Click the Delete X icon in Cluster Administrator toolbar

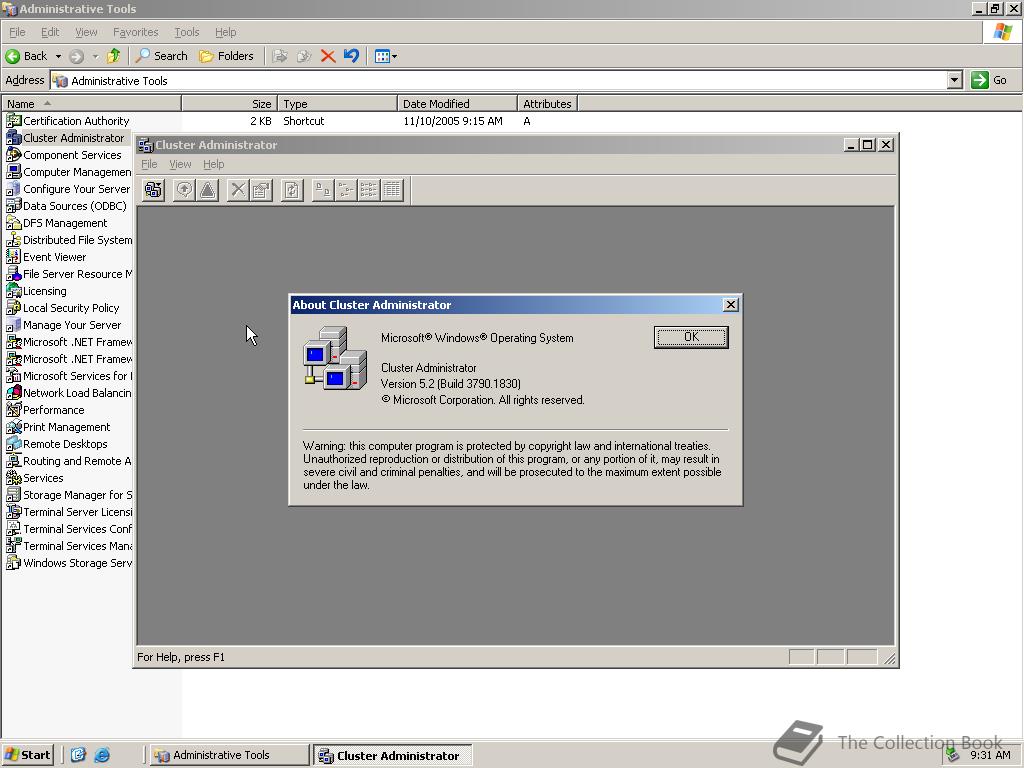click(238, 190)
